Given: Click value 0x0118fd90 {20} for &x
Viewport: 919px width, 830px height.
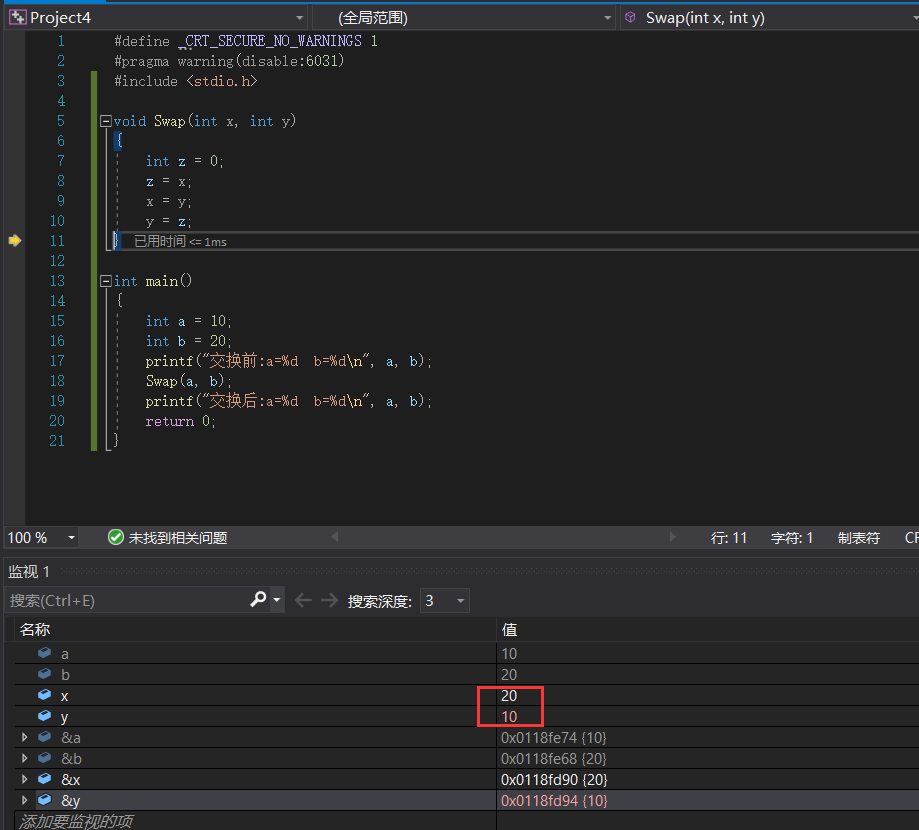Looking at the screenshot, I should (x=554, y=780).
